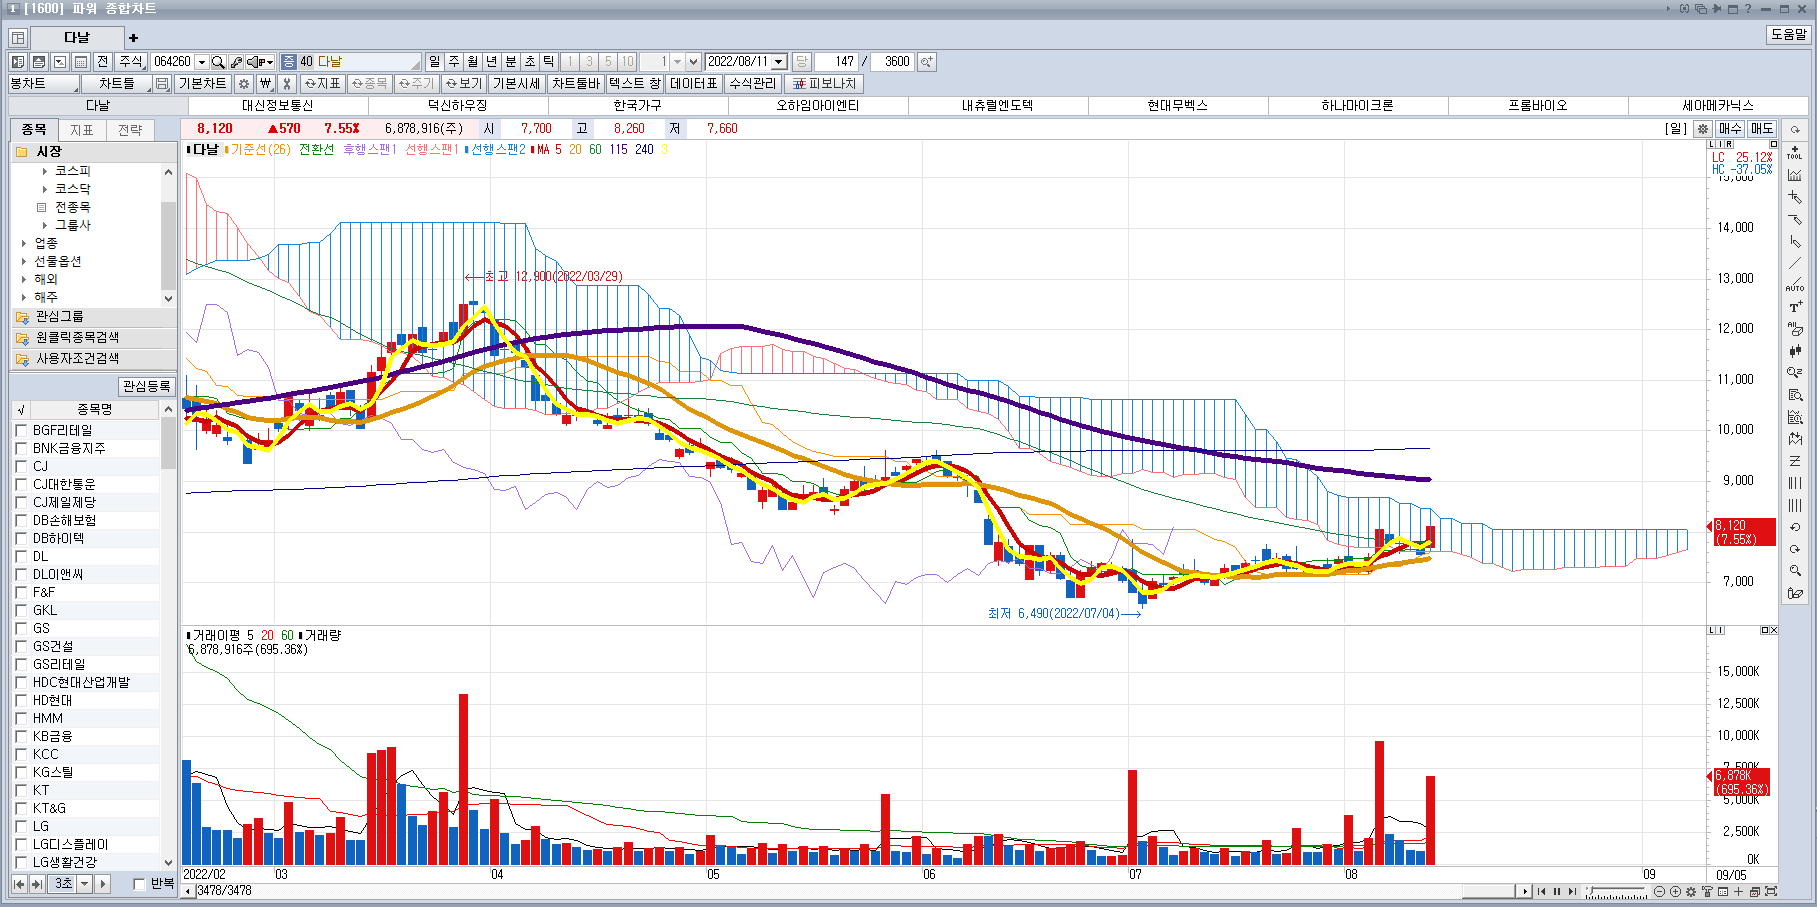Click the chart setting gear beside 매수 button
This screenshot has height=907, width=1817.
click(1703, 128)
